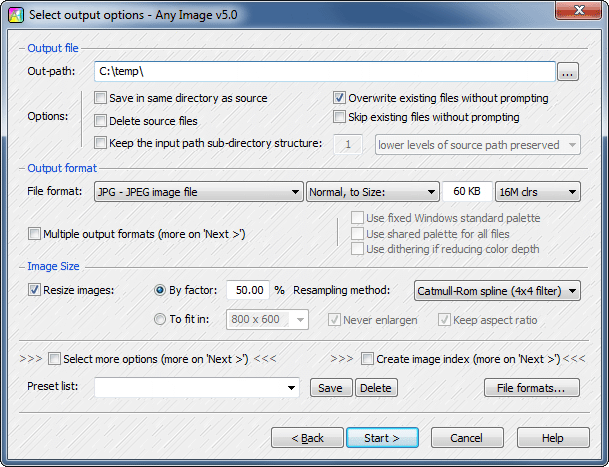Click the Start > button
The height and width of the screenshot is (467, 609).
(x=382, y=438)
